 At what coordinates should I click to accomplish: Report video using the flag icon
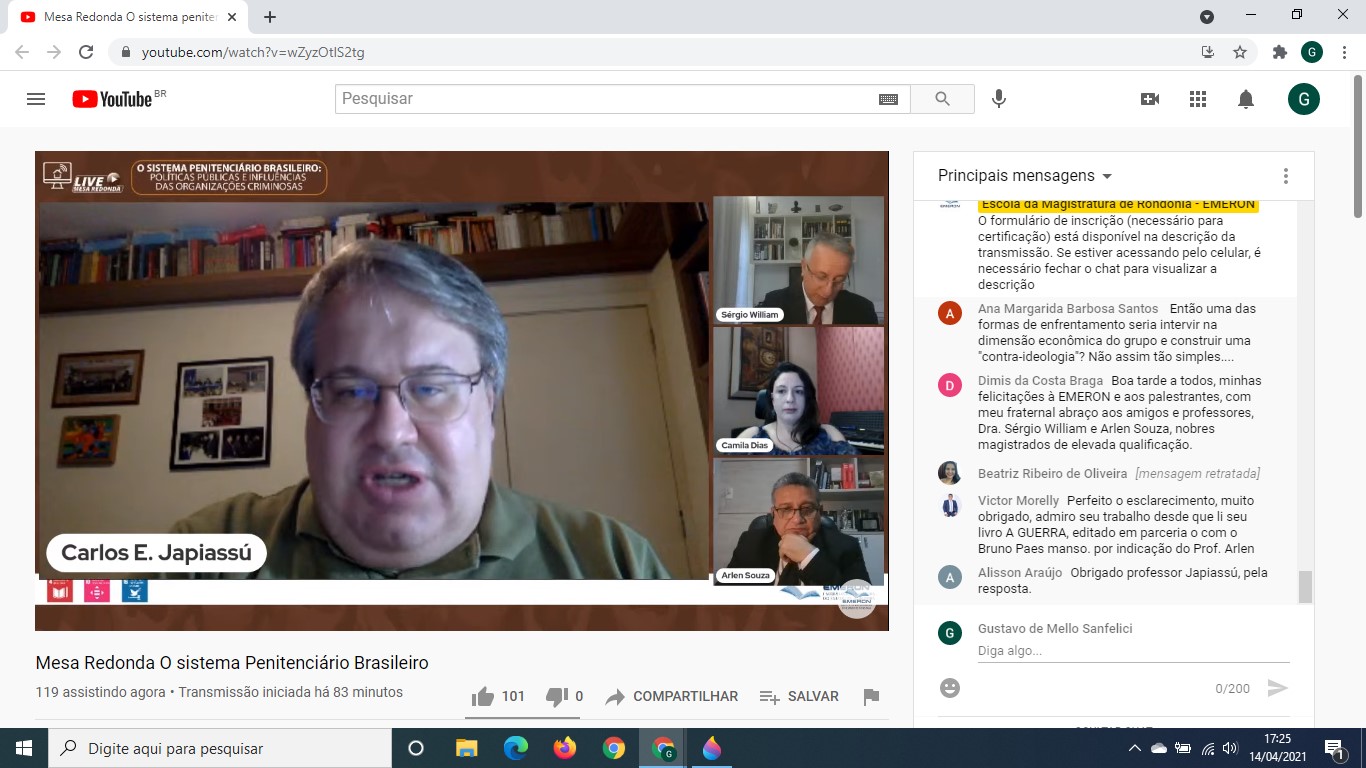[x=871, y=697]
